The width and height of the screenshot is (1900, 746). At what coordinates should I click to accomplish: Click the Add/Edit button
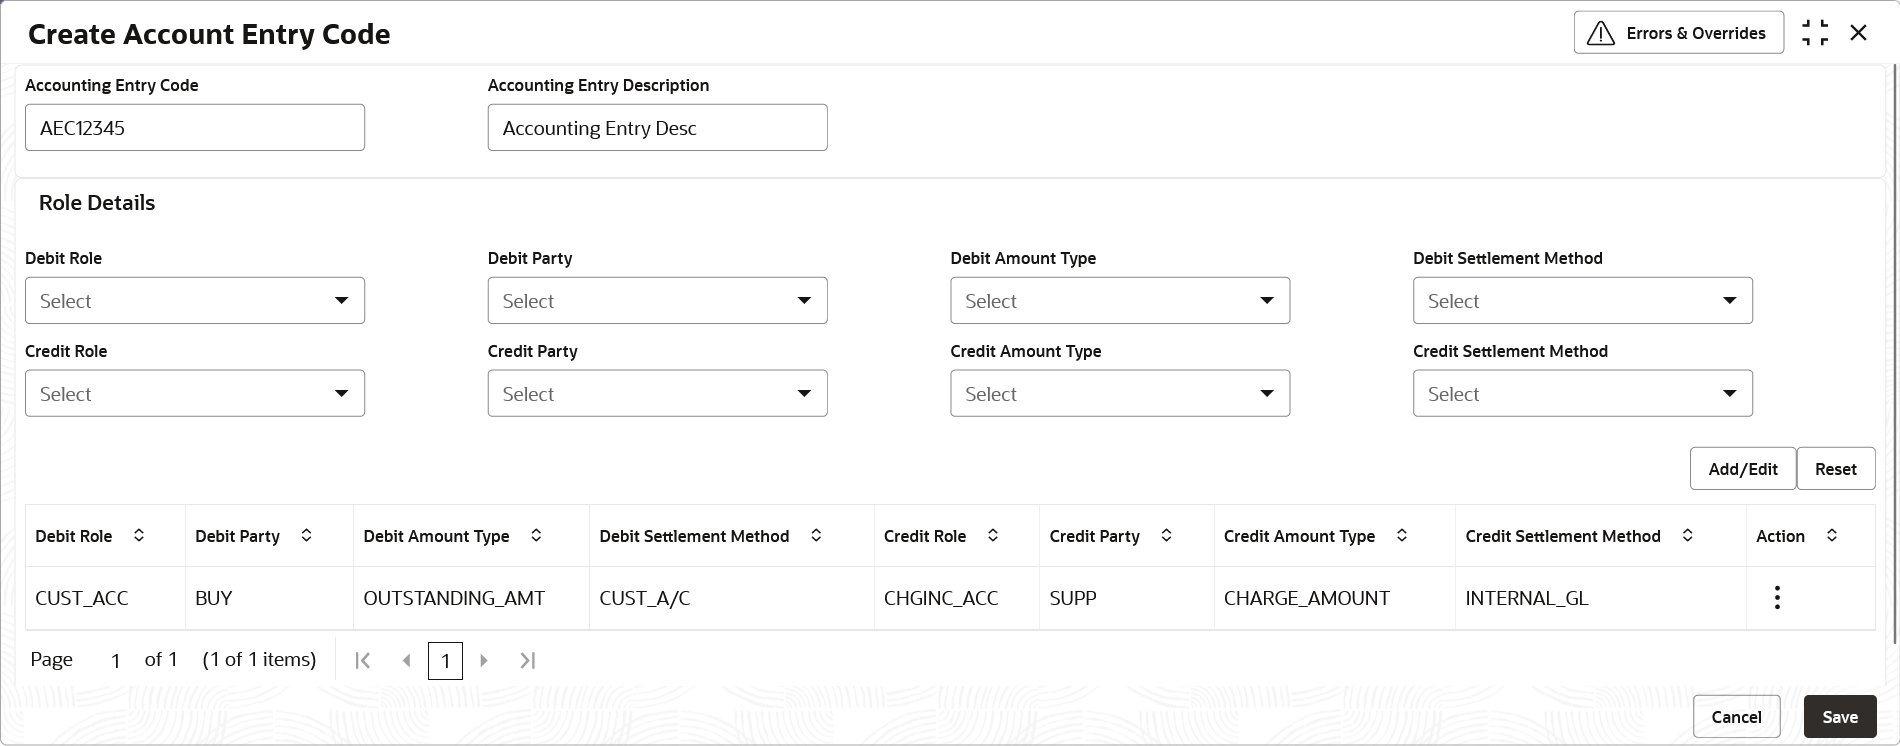[1743, 469]
